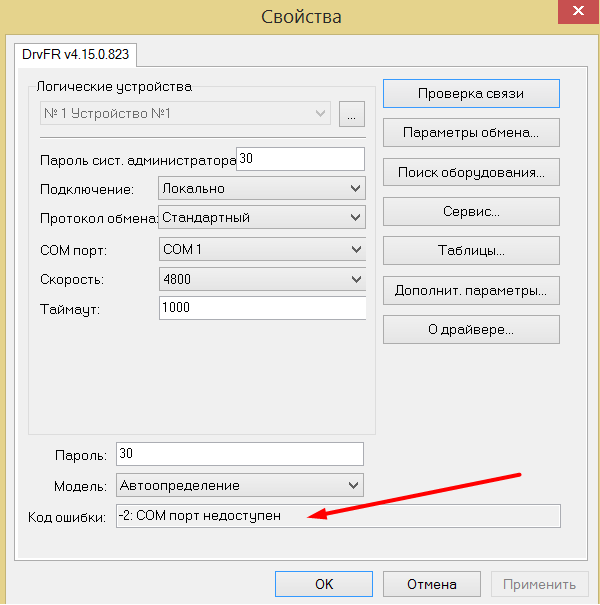The height and width of the screenshot is (605, 600).
Task: Expand the Модель dropdown showing Автоопределение
Action: (240, 485)
